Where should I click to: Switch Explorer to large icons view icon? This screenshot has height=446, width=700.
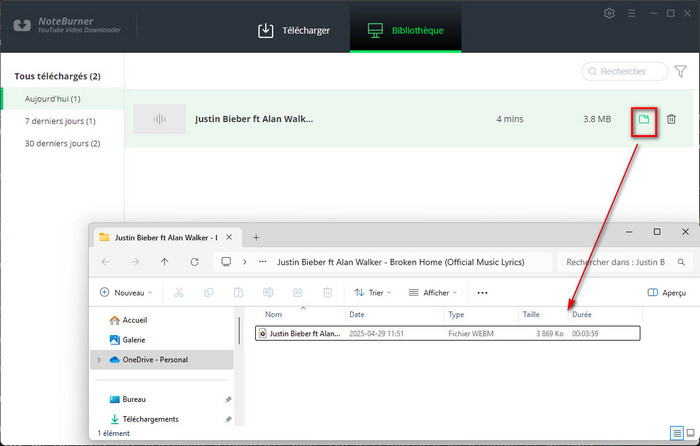click(x=691, y=433)
